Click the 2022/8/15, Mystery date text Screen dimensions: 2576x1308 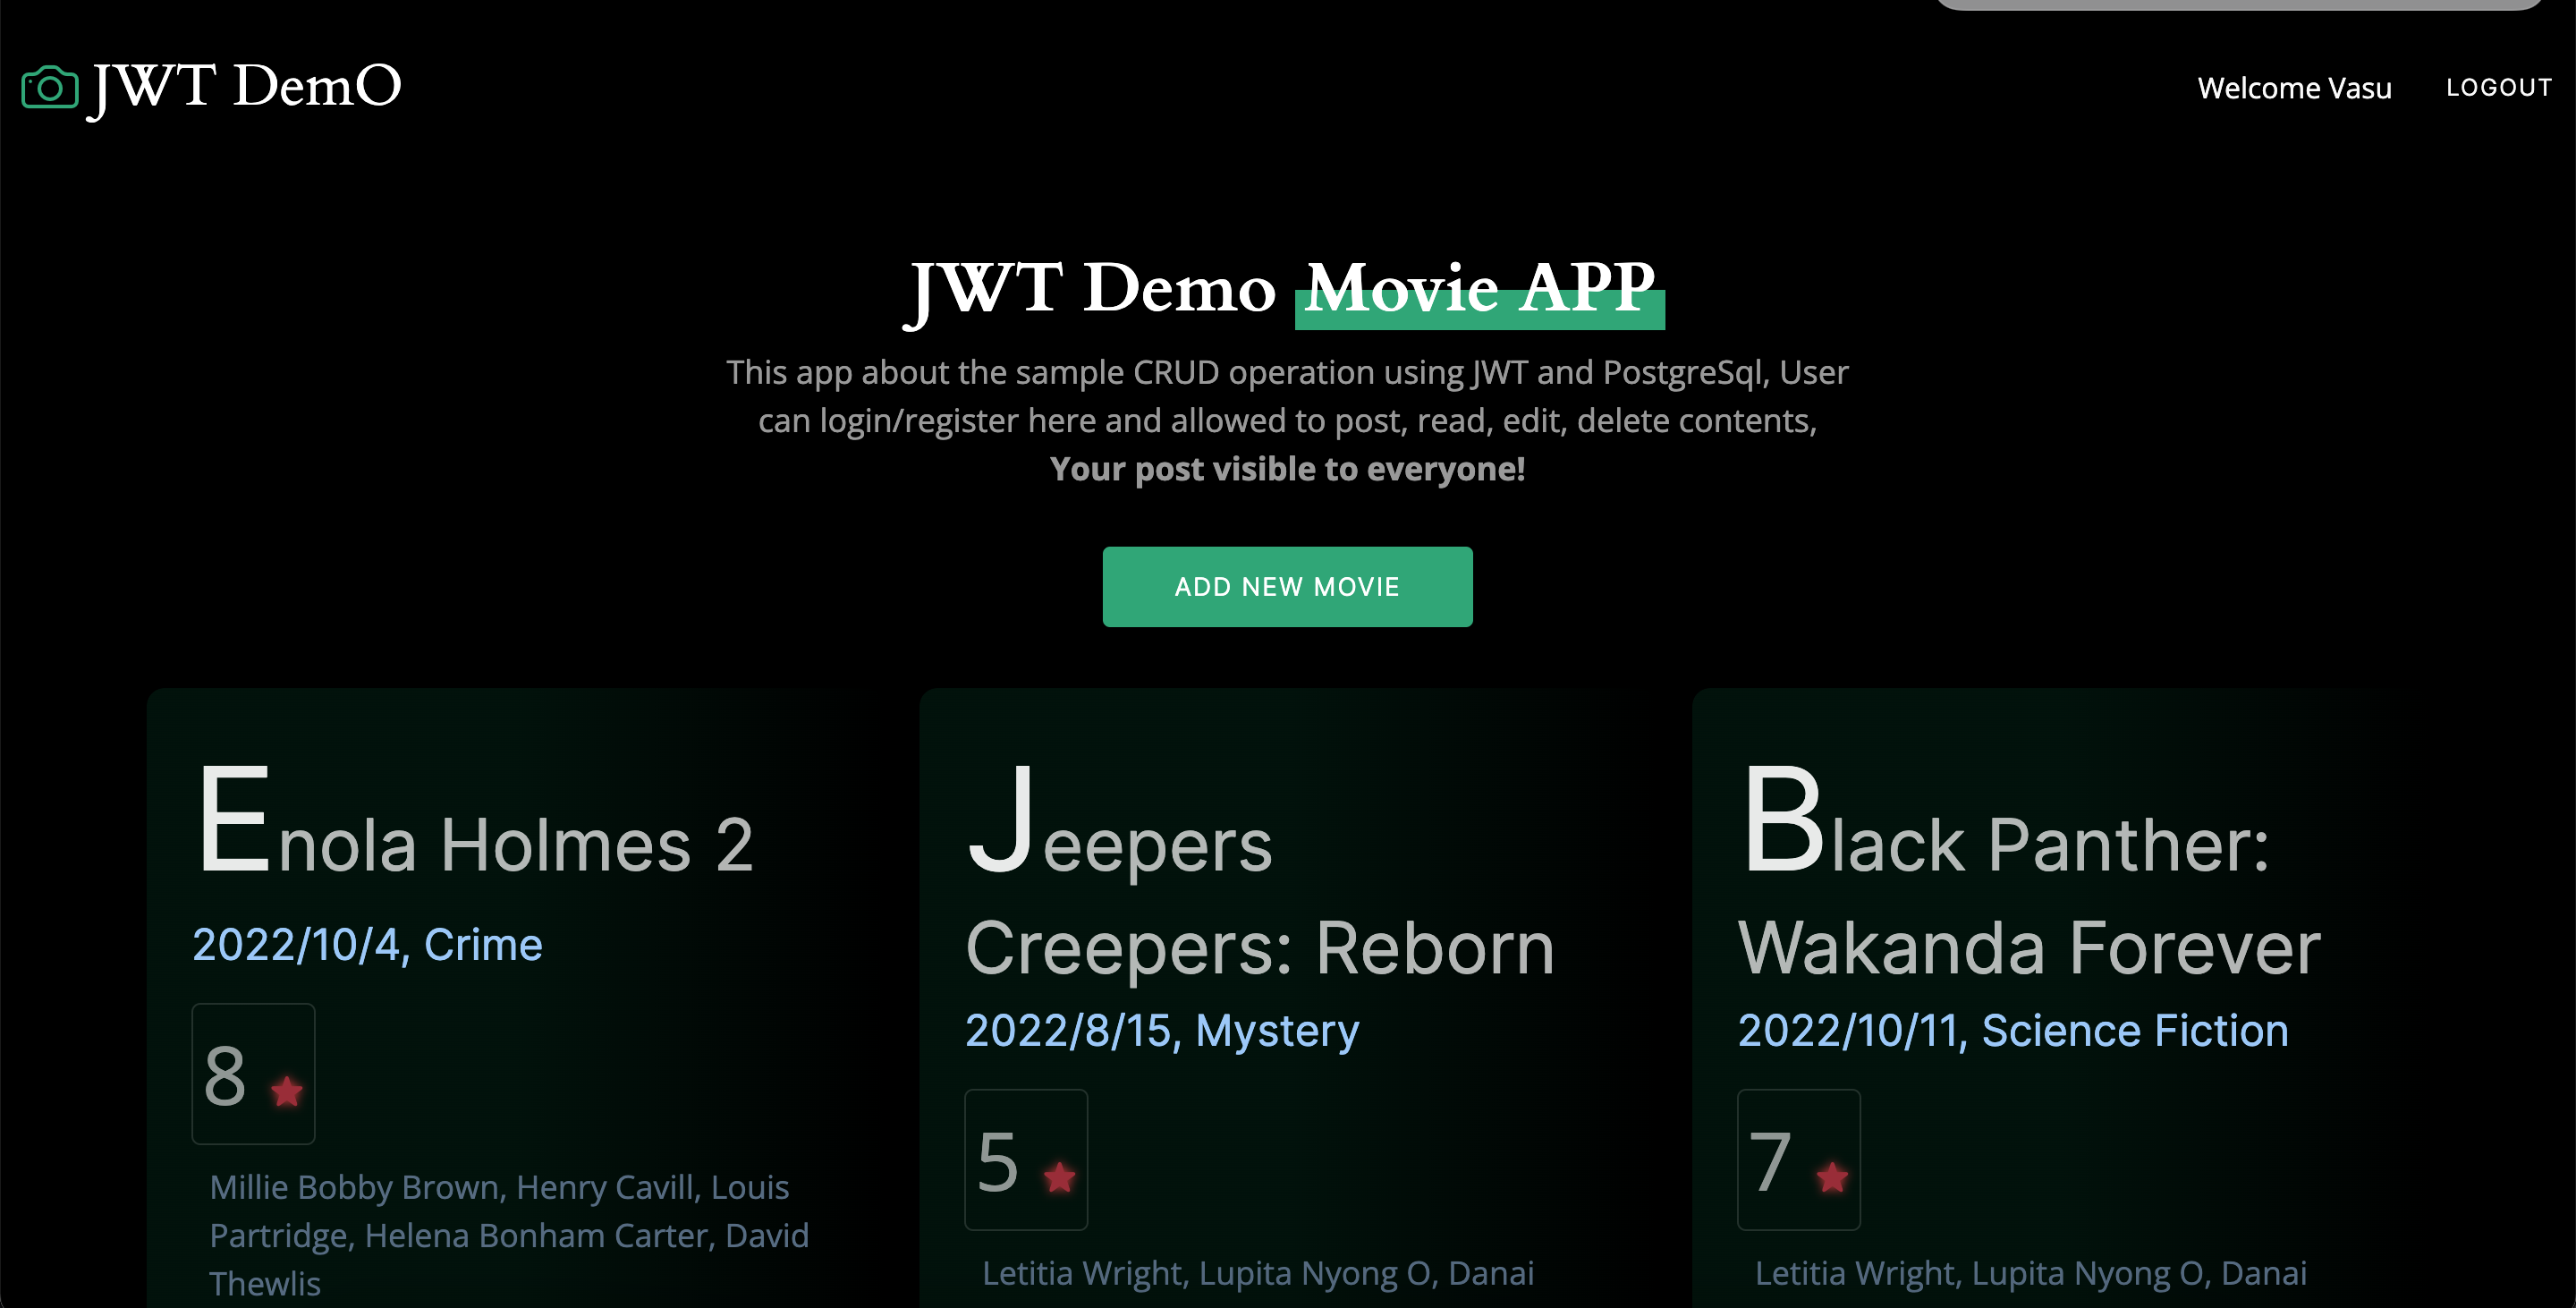coord(1161,1031)
